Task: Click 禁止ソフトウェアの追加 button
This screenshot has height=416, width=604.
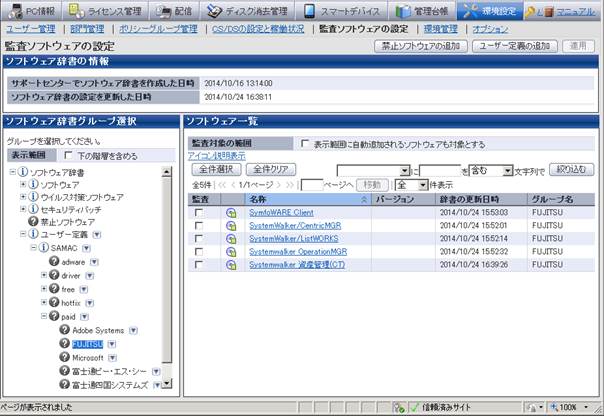Action: 421,46
